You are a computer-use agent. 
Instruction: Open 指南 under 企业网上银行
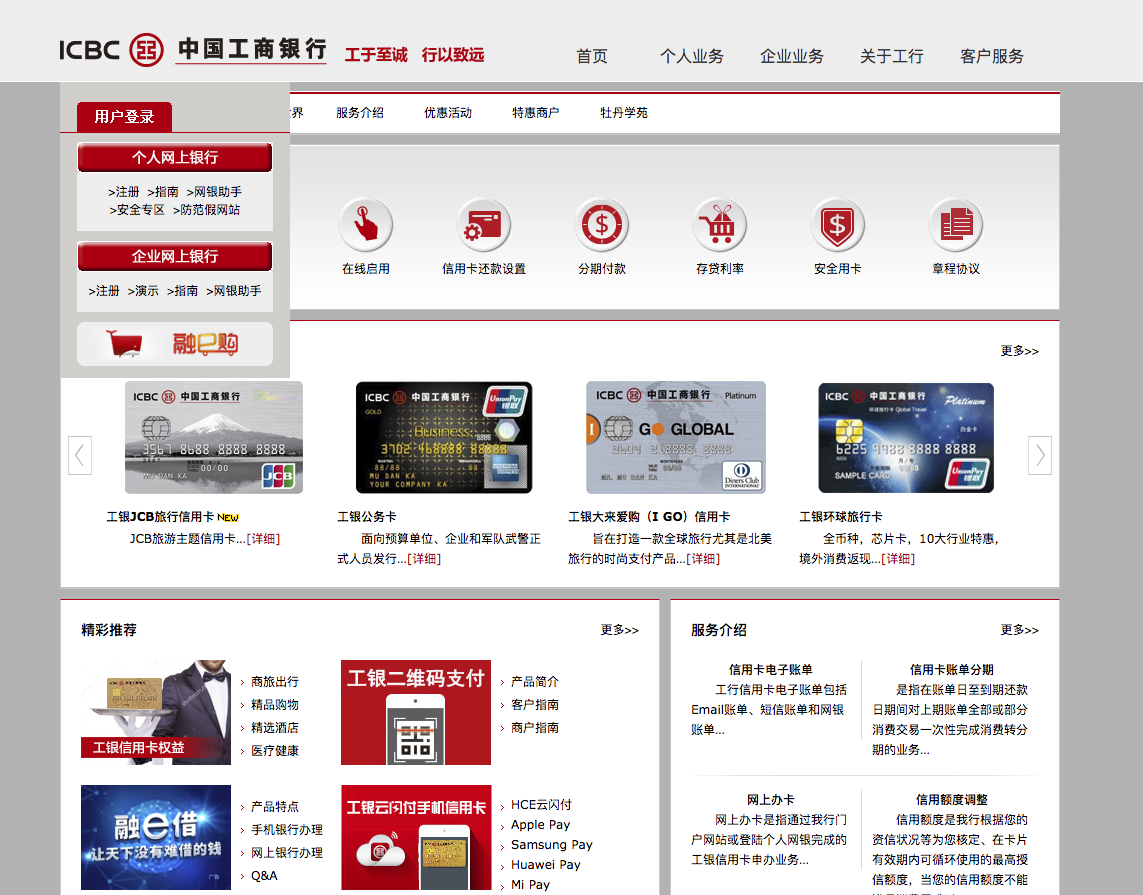182,291
